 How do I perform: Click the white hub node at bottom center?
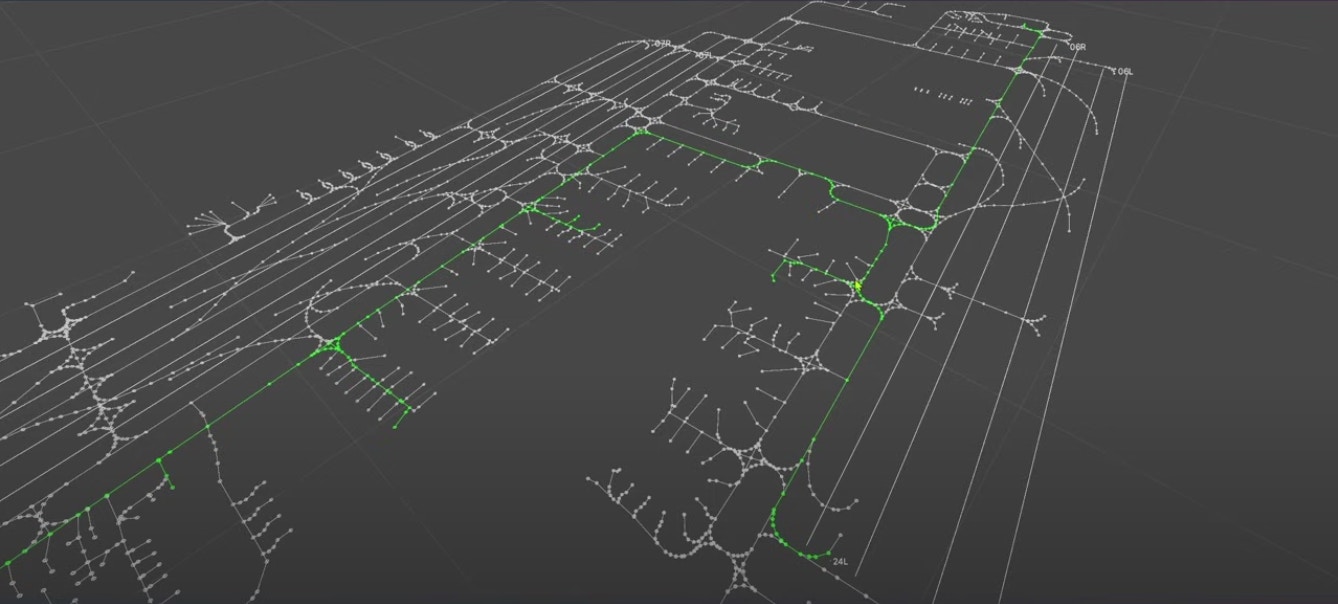(741, 572)
